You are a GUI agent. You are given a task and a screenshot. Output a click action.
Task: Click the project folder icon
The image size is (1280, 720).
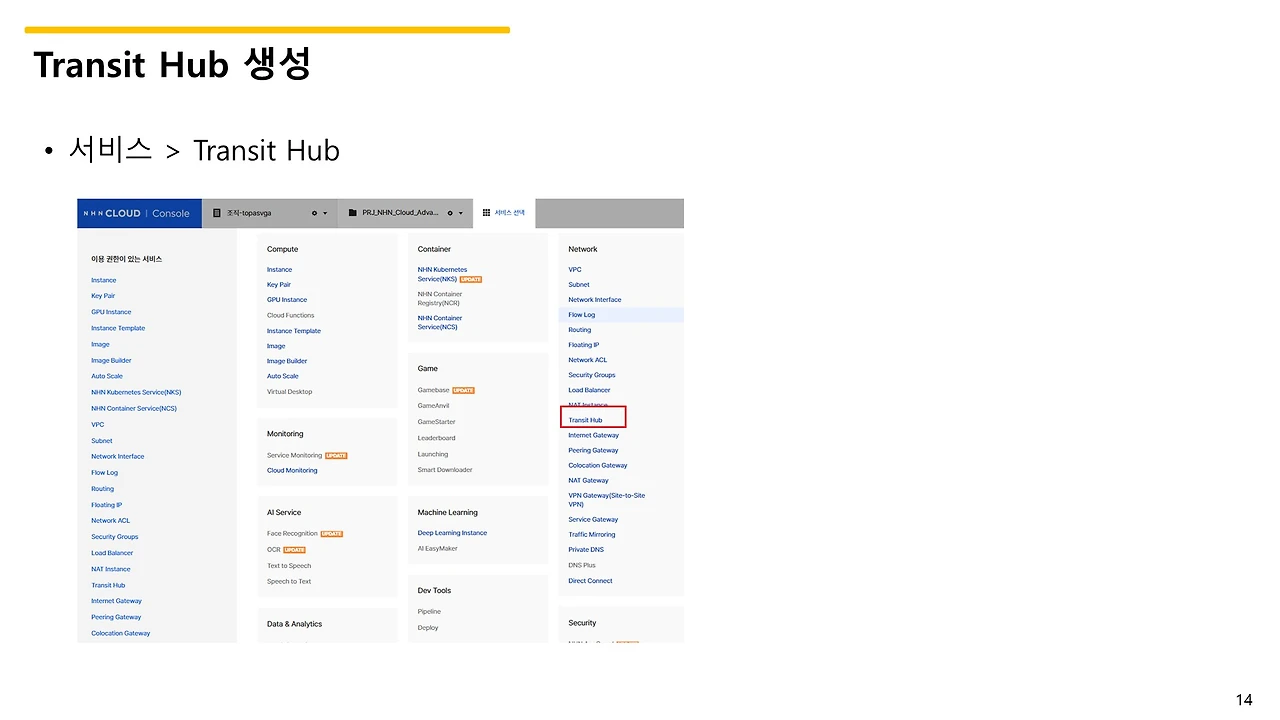(354, 213)
